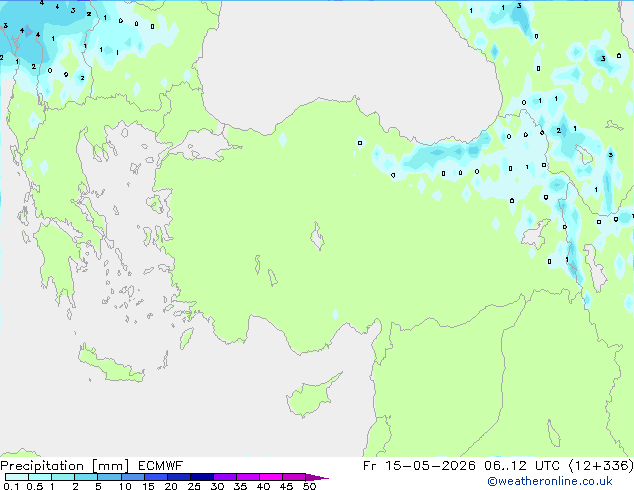This screenshot has height=490, width=634.
Task: Click the legend label '50'
Action: click(309, 486)
